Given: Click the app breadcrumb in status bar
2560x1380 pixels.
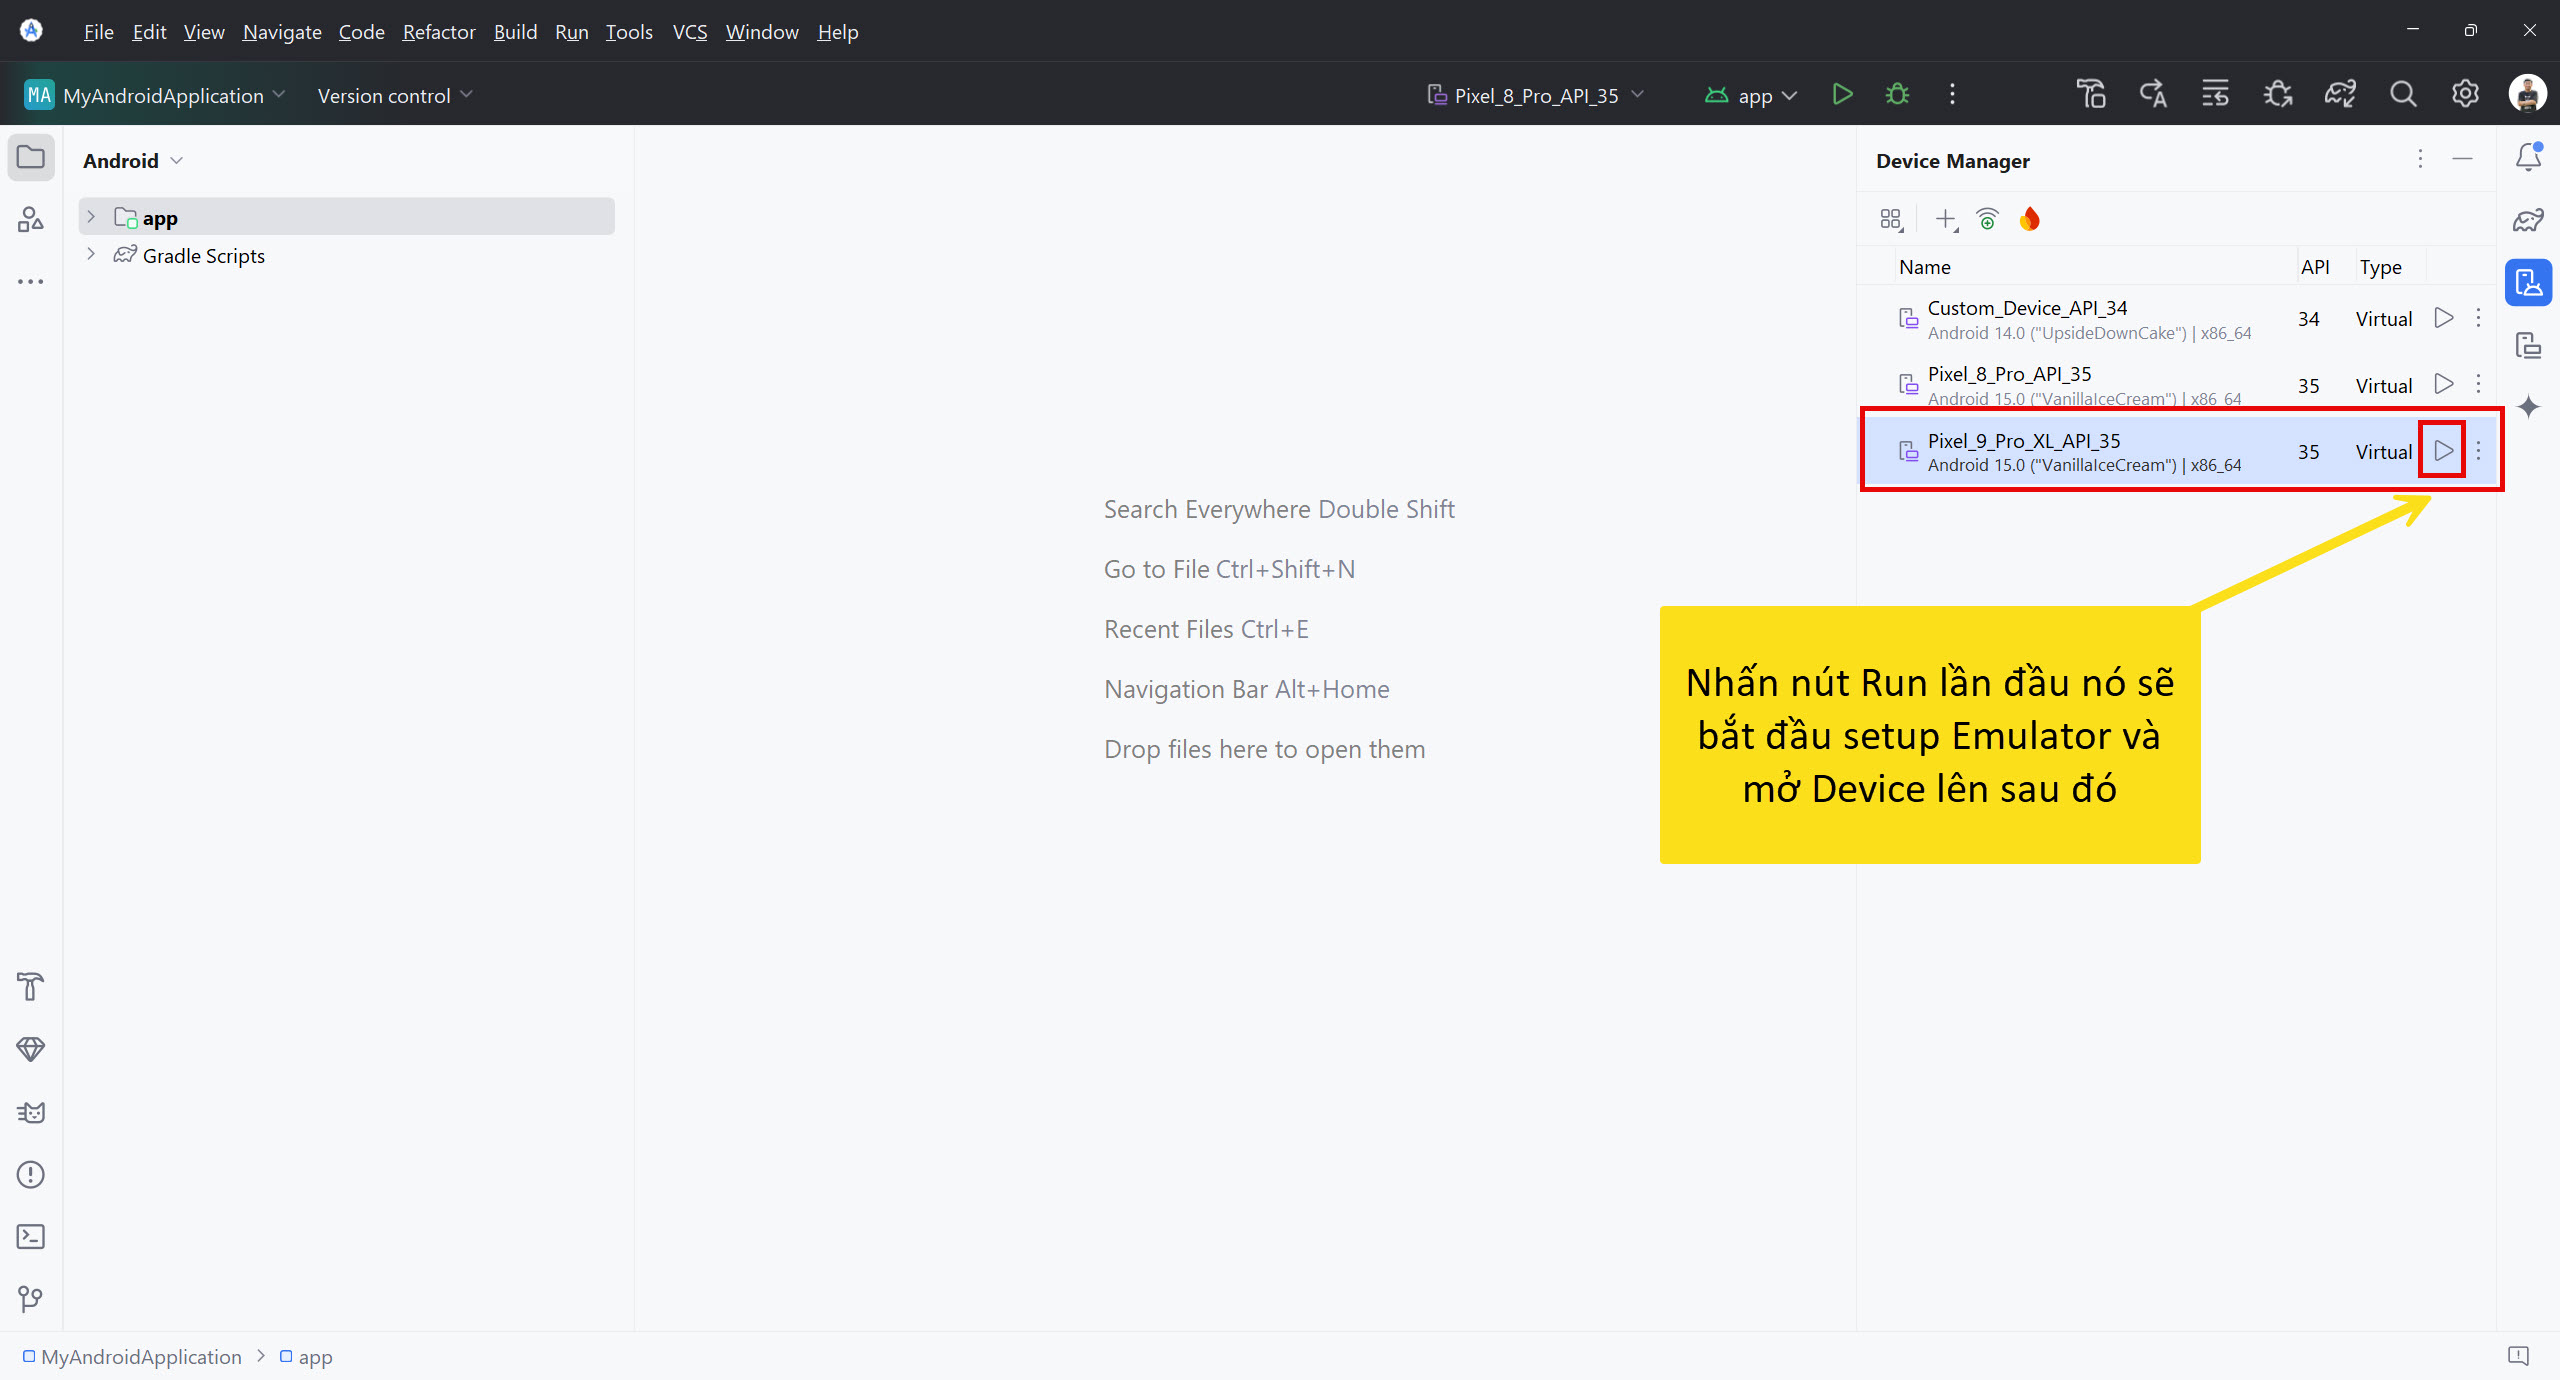Looking at the screenshot, I should coord(306,1357).
